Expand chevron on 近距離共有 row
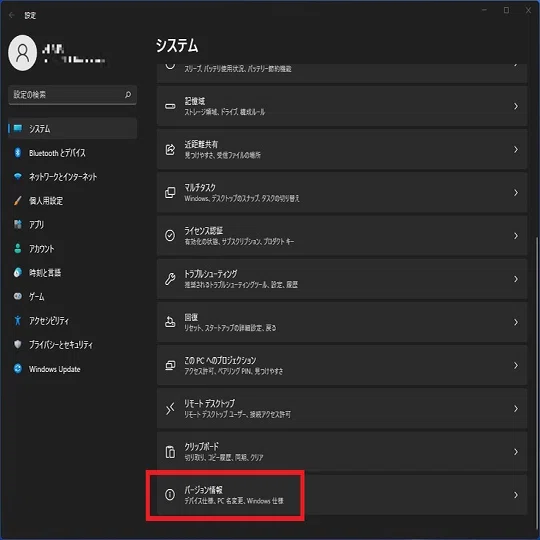The width and height of the screenshot is (540, 540). pyautogui.click(x=516, y=149)
